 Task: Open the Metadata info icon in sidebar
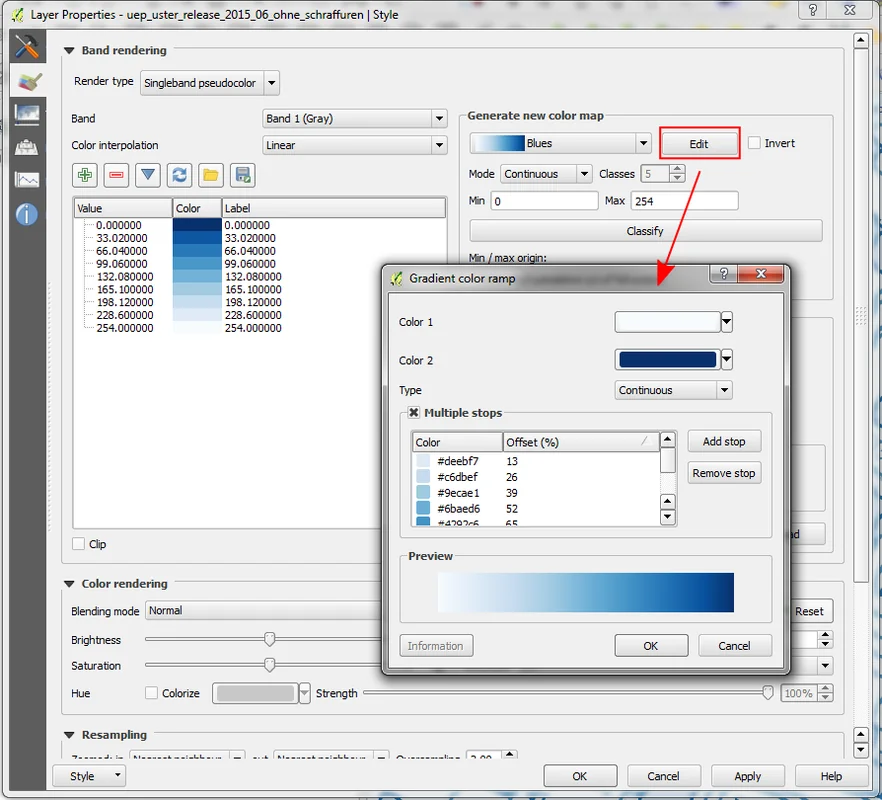(27, 213)
